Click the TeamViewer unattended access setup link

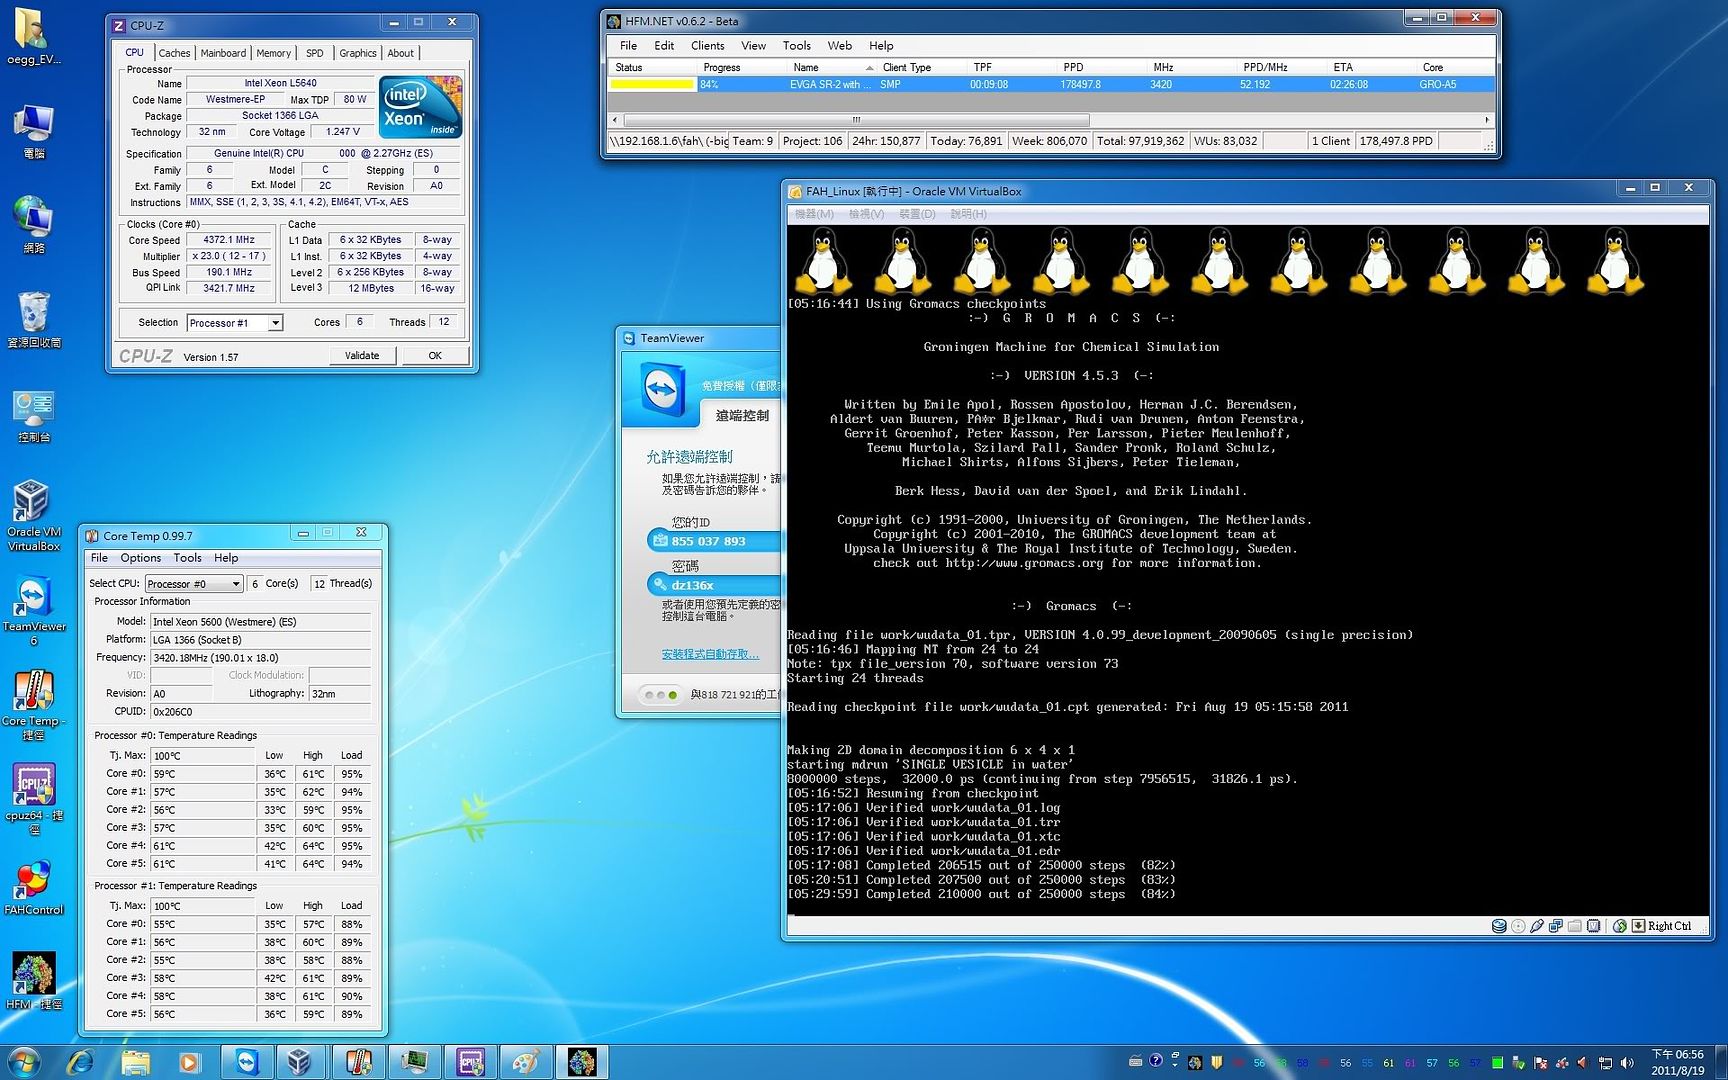(710, 654)
